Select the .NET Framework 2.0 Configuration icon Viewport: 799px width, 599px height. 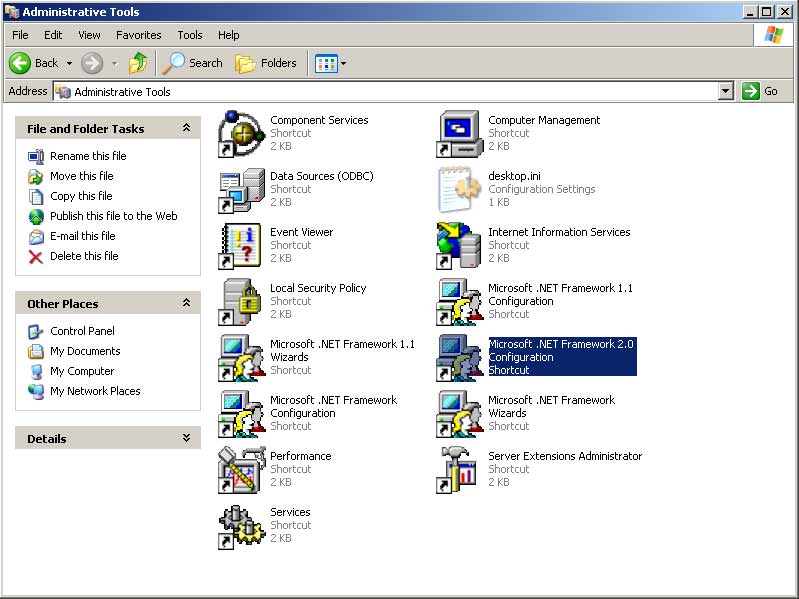pos(460,358)
